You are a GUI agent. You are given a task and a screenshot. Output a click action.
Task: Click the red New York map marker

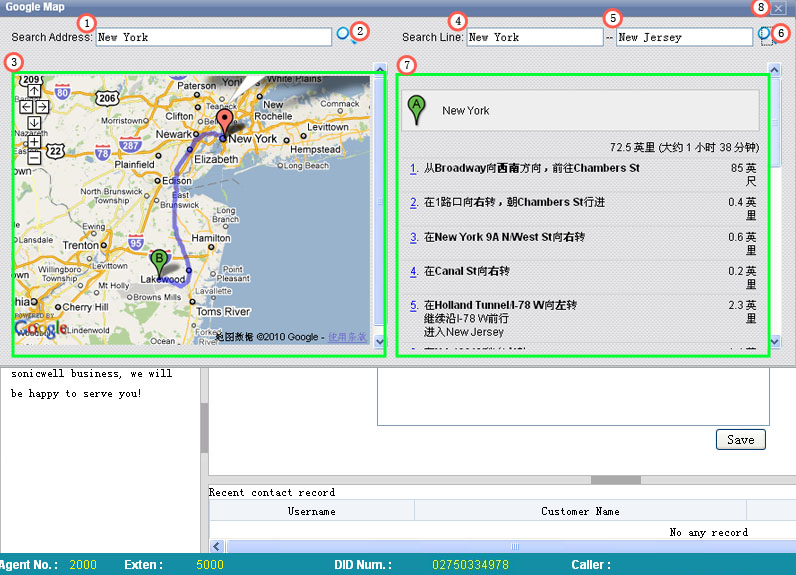pyautogui.click(x=225, y=123)
